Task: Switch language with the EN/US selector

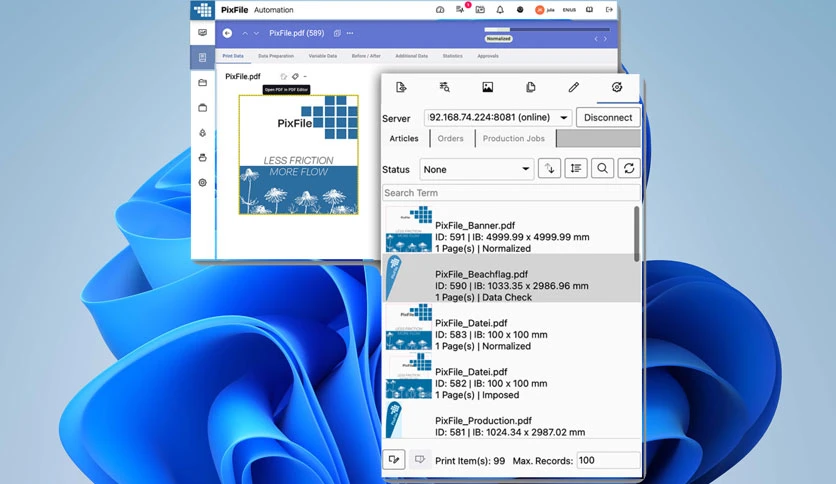Action: click(569, 10)
